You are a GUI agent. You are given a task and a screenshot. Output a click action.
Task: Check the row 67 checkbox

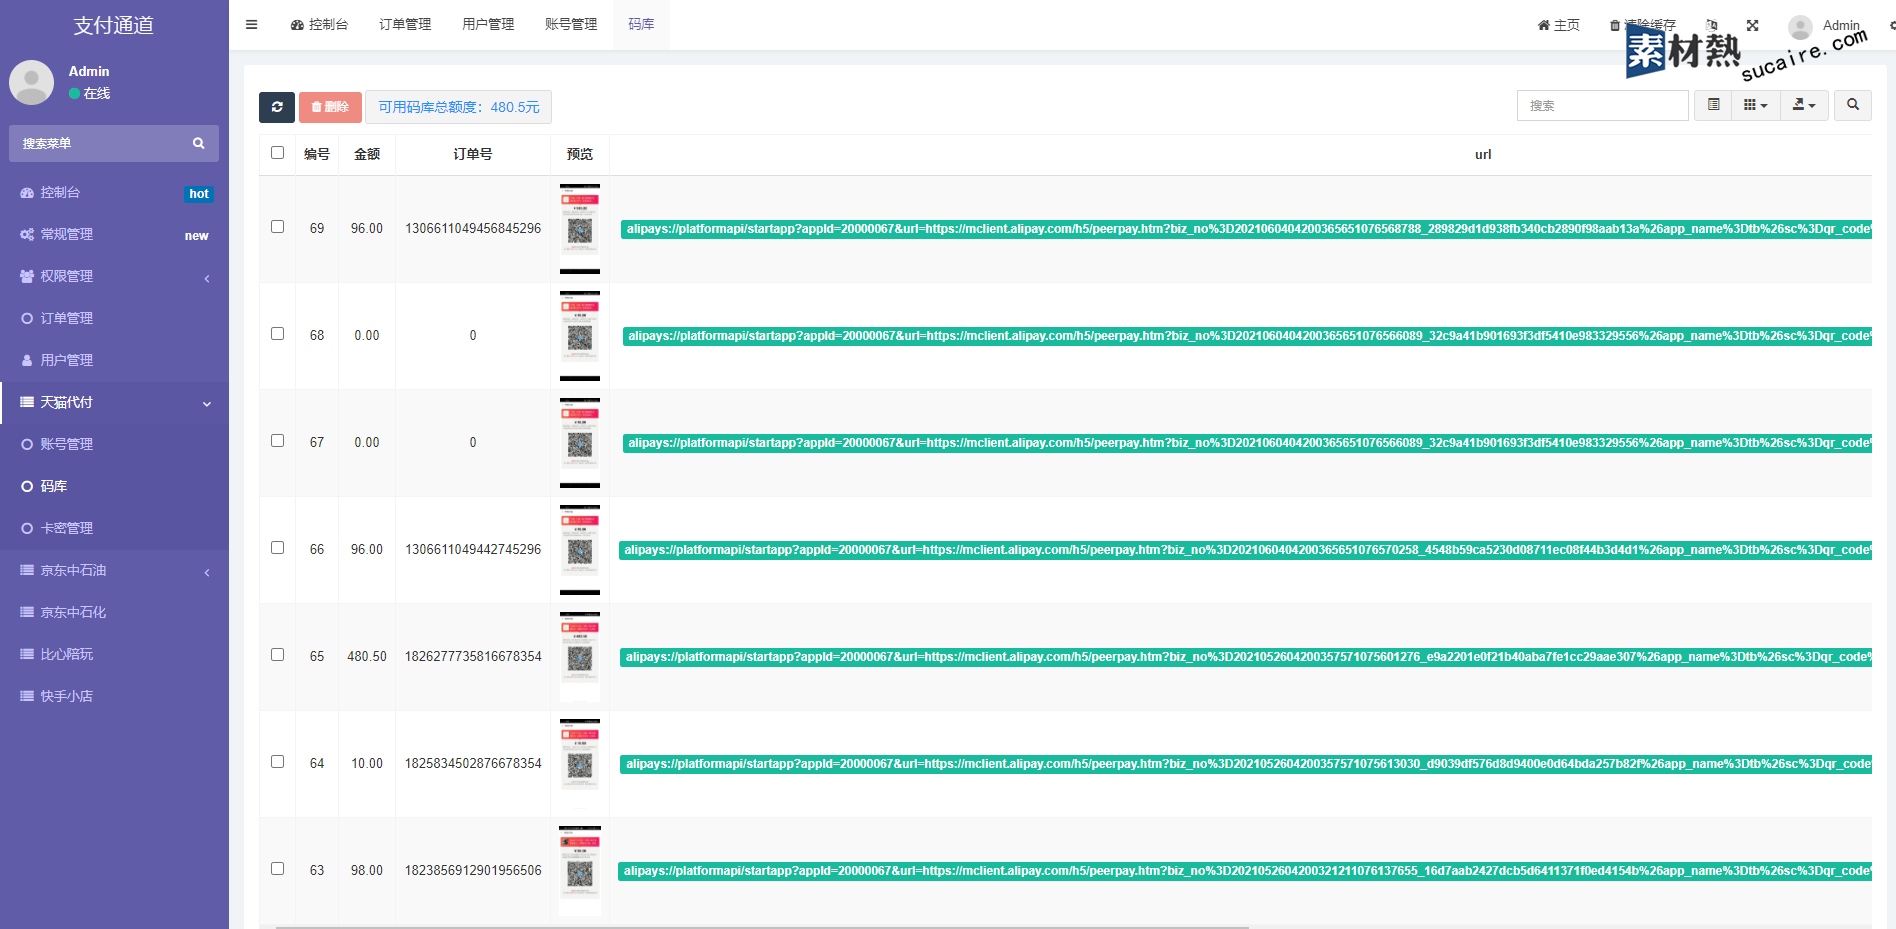click(x=277, y=441)
